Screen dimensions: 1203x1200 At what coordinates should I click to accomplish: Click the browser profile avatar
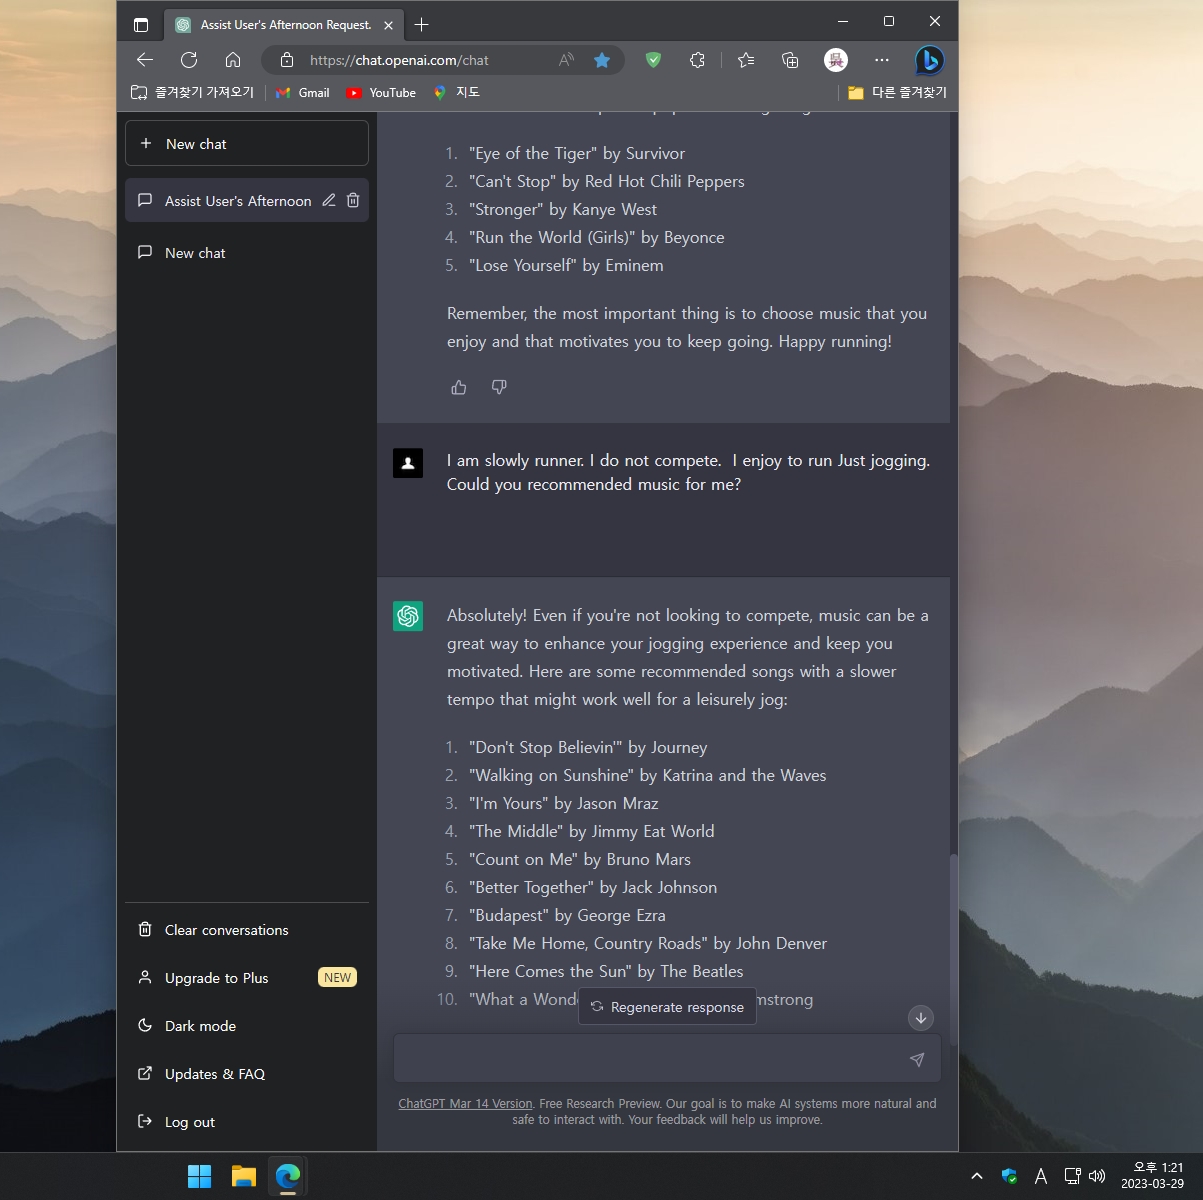(836, 60)
